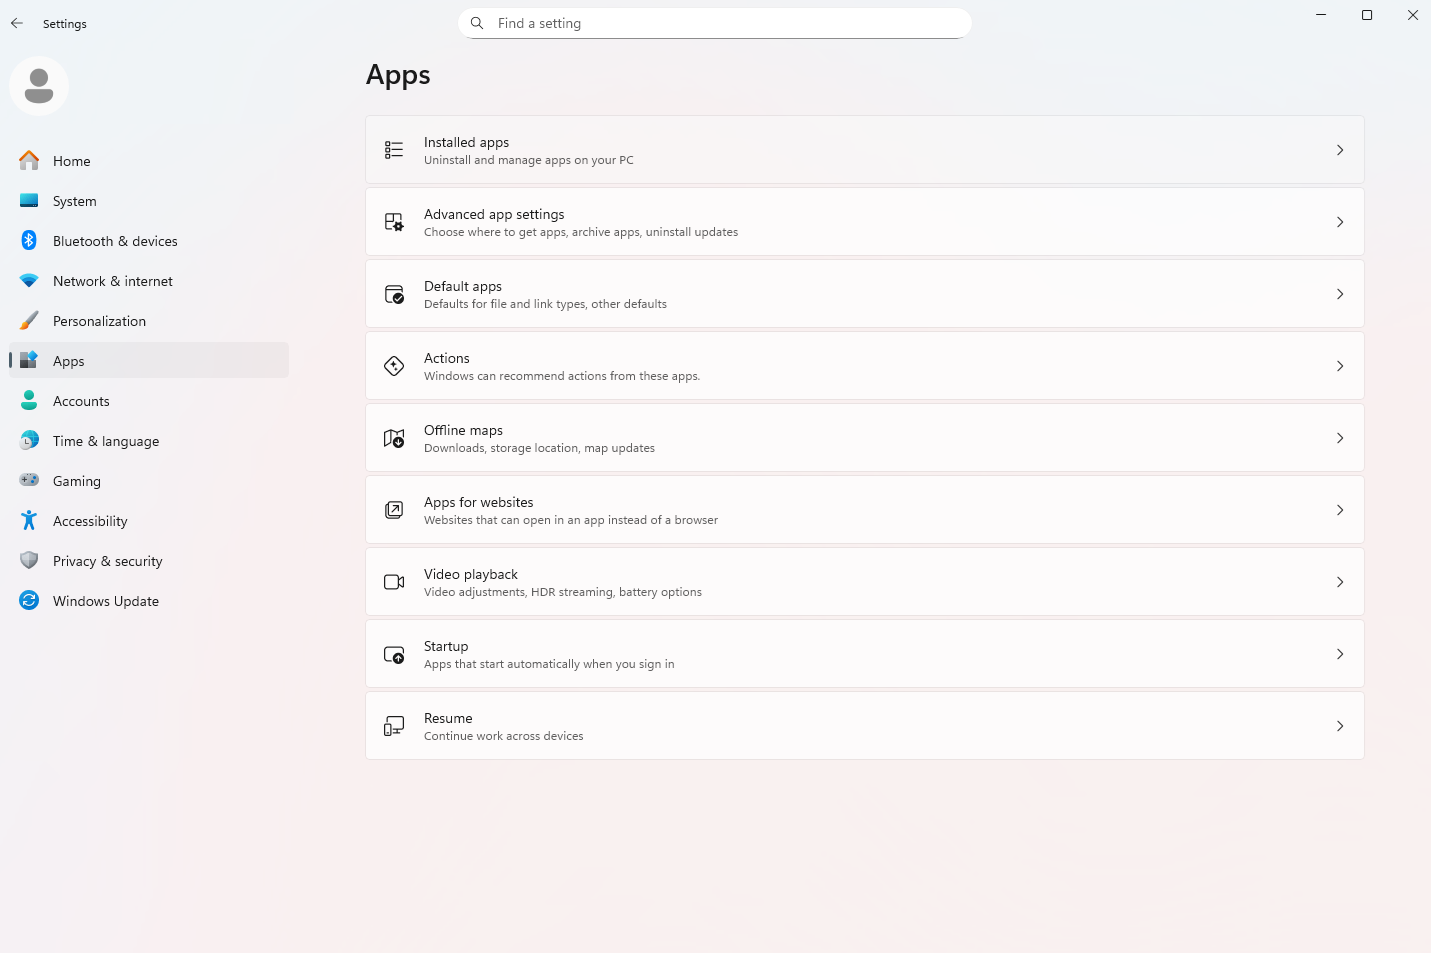Go to Personalization settings
Viewport: 1431px width, 953px height.
tap(99, 321)
